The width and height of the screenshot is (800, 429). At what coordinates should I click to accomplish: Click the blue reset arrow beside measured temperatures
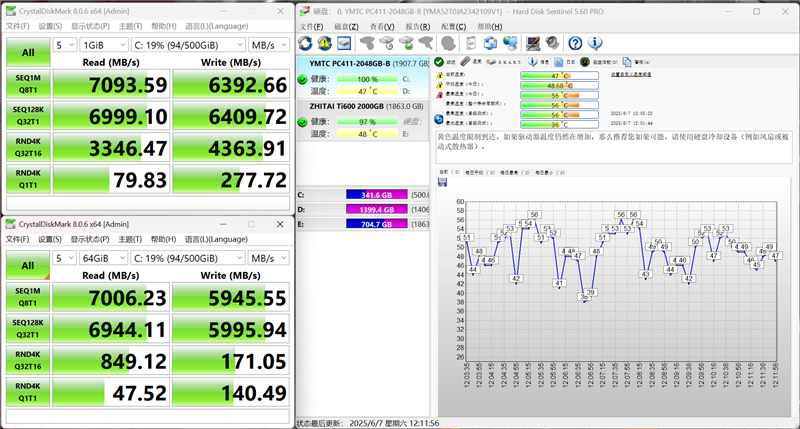(439, 119)
